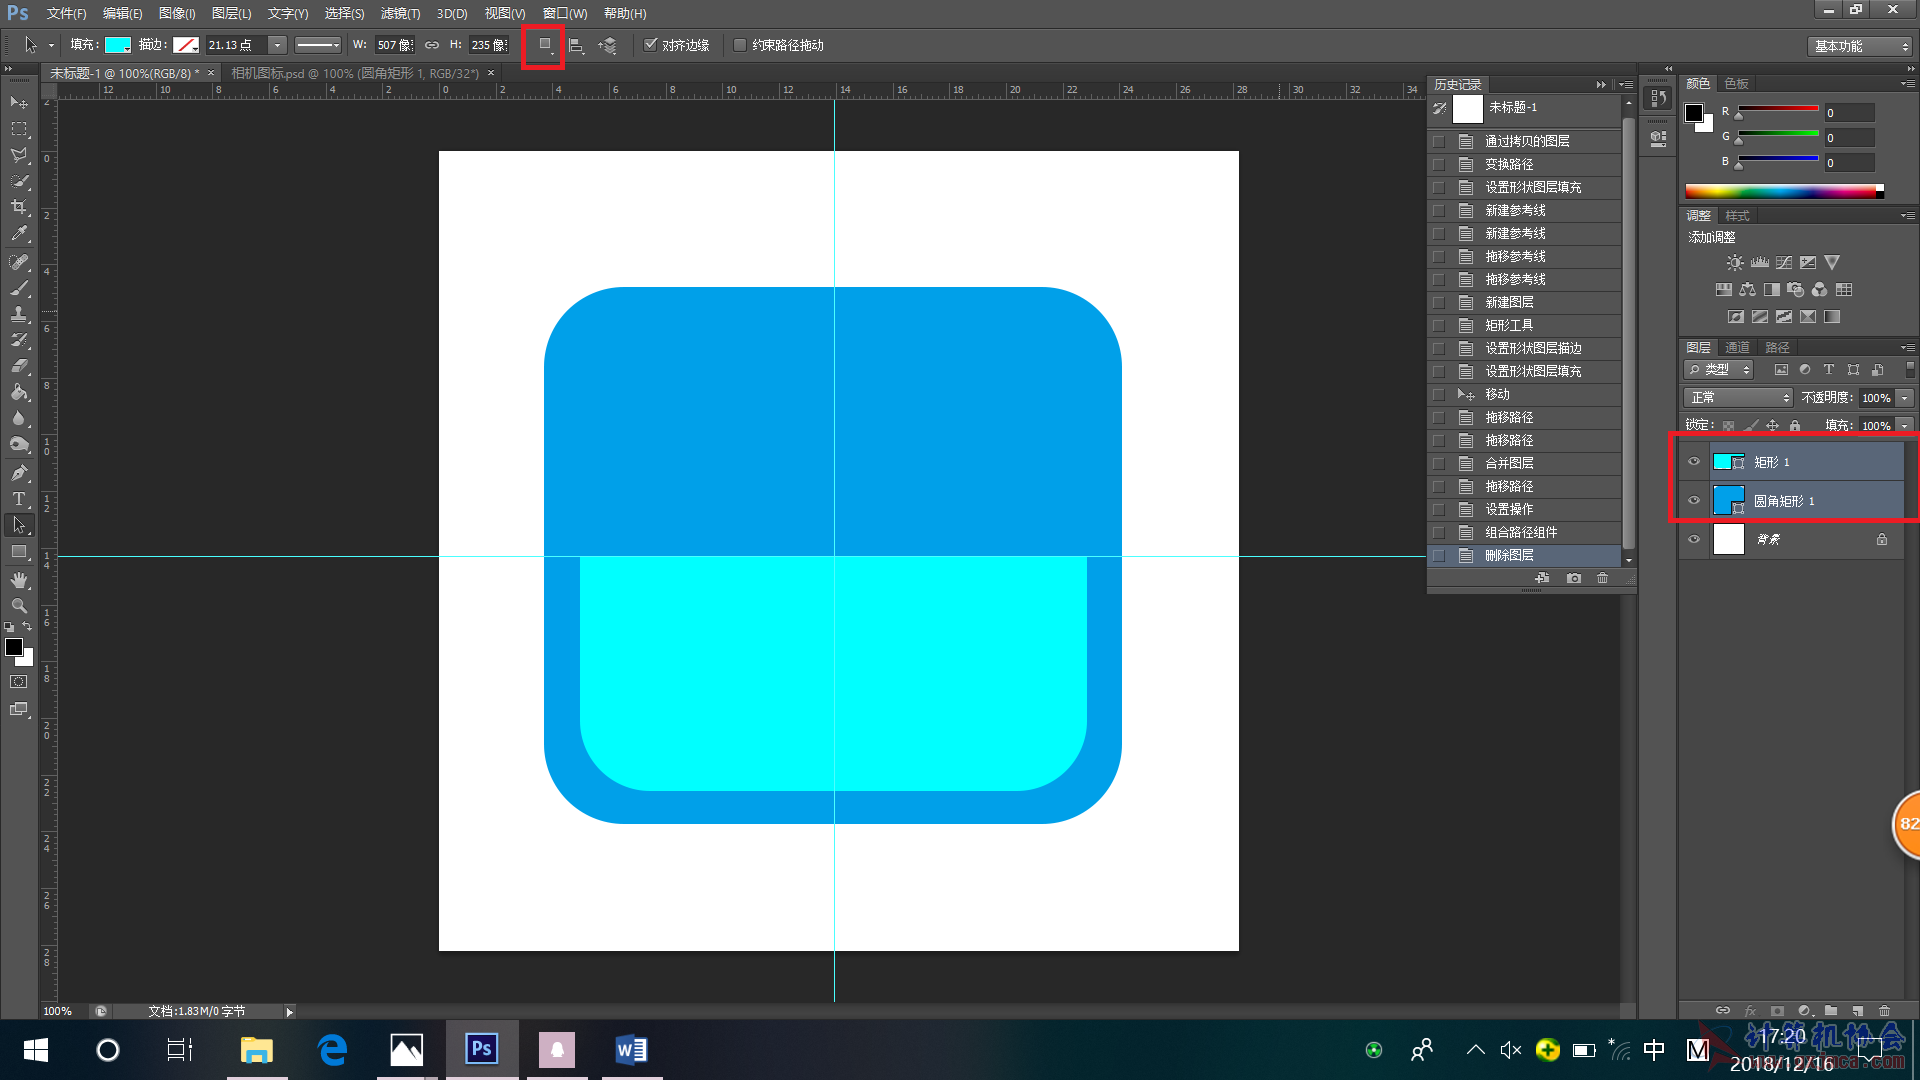The height and width of the screenshot is (1080, 1920).
Task: Select history state 组合路径组件
Action: click(x=1525, y=532)
